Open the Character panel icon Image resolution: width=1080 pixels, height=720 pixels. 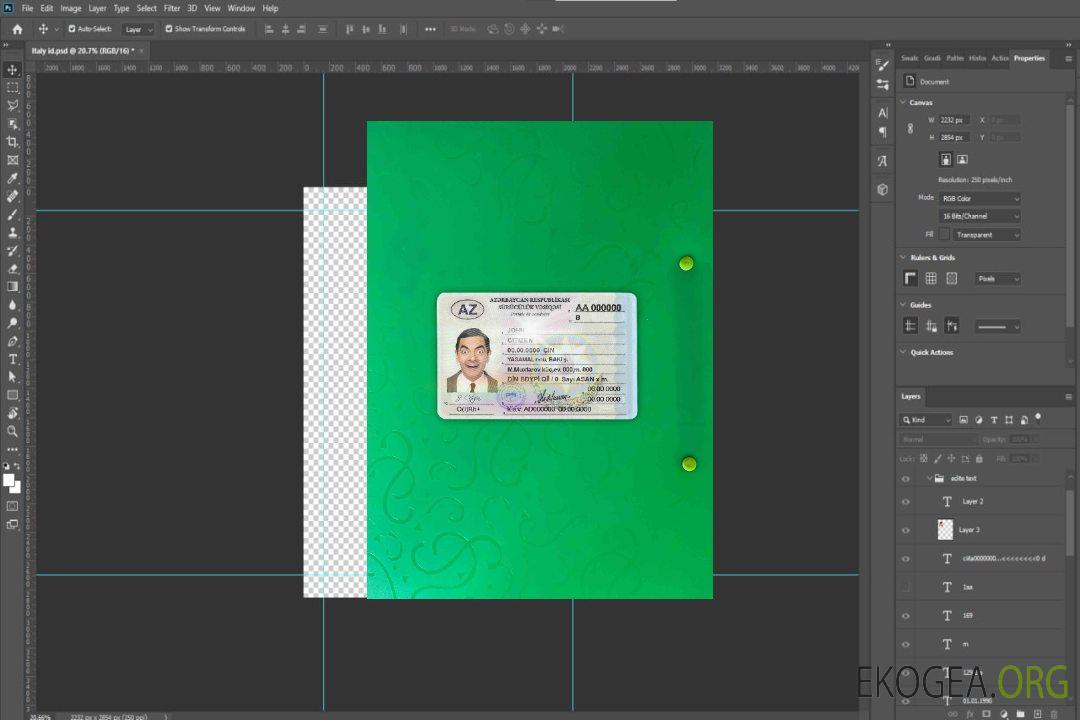[882, 112]
